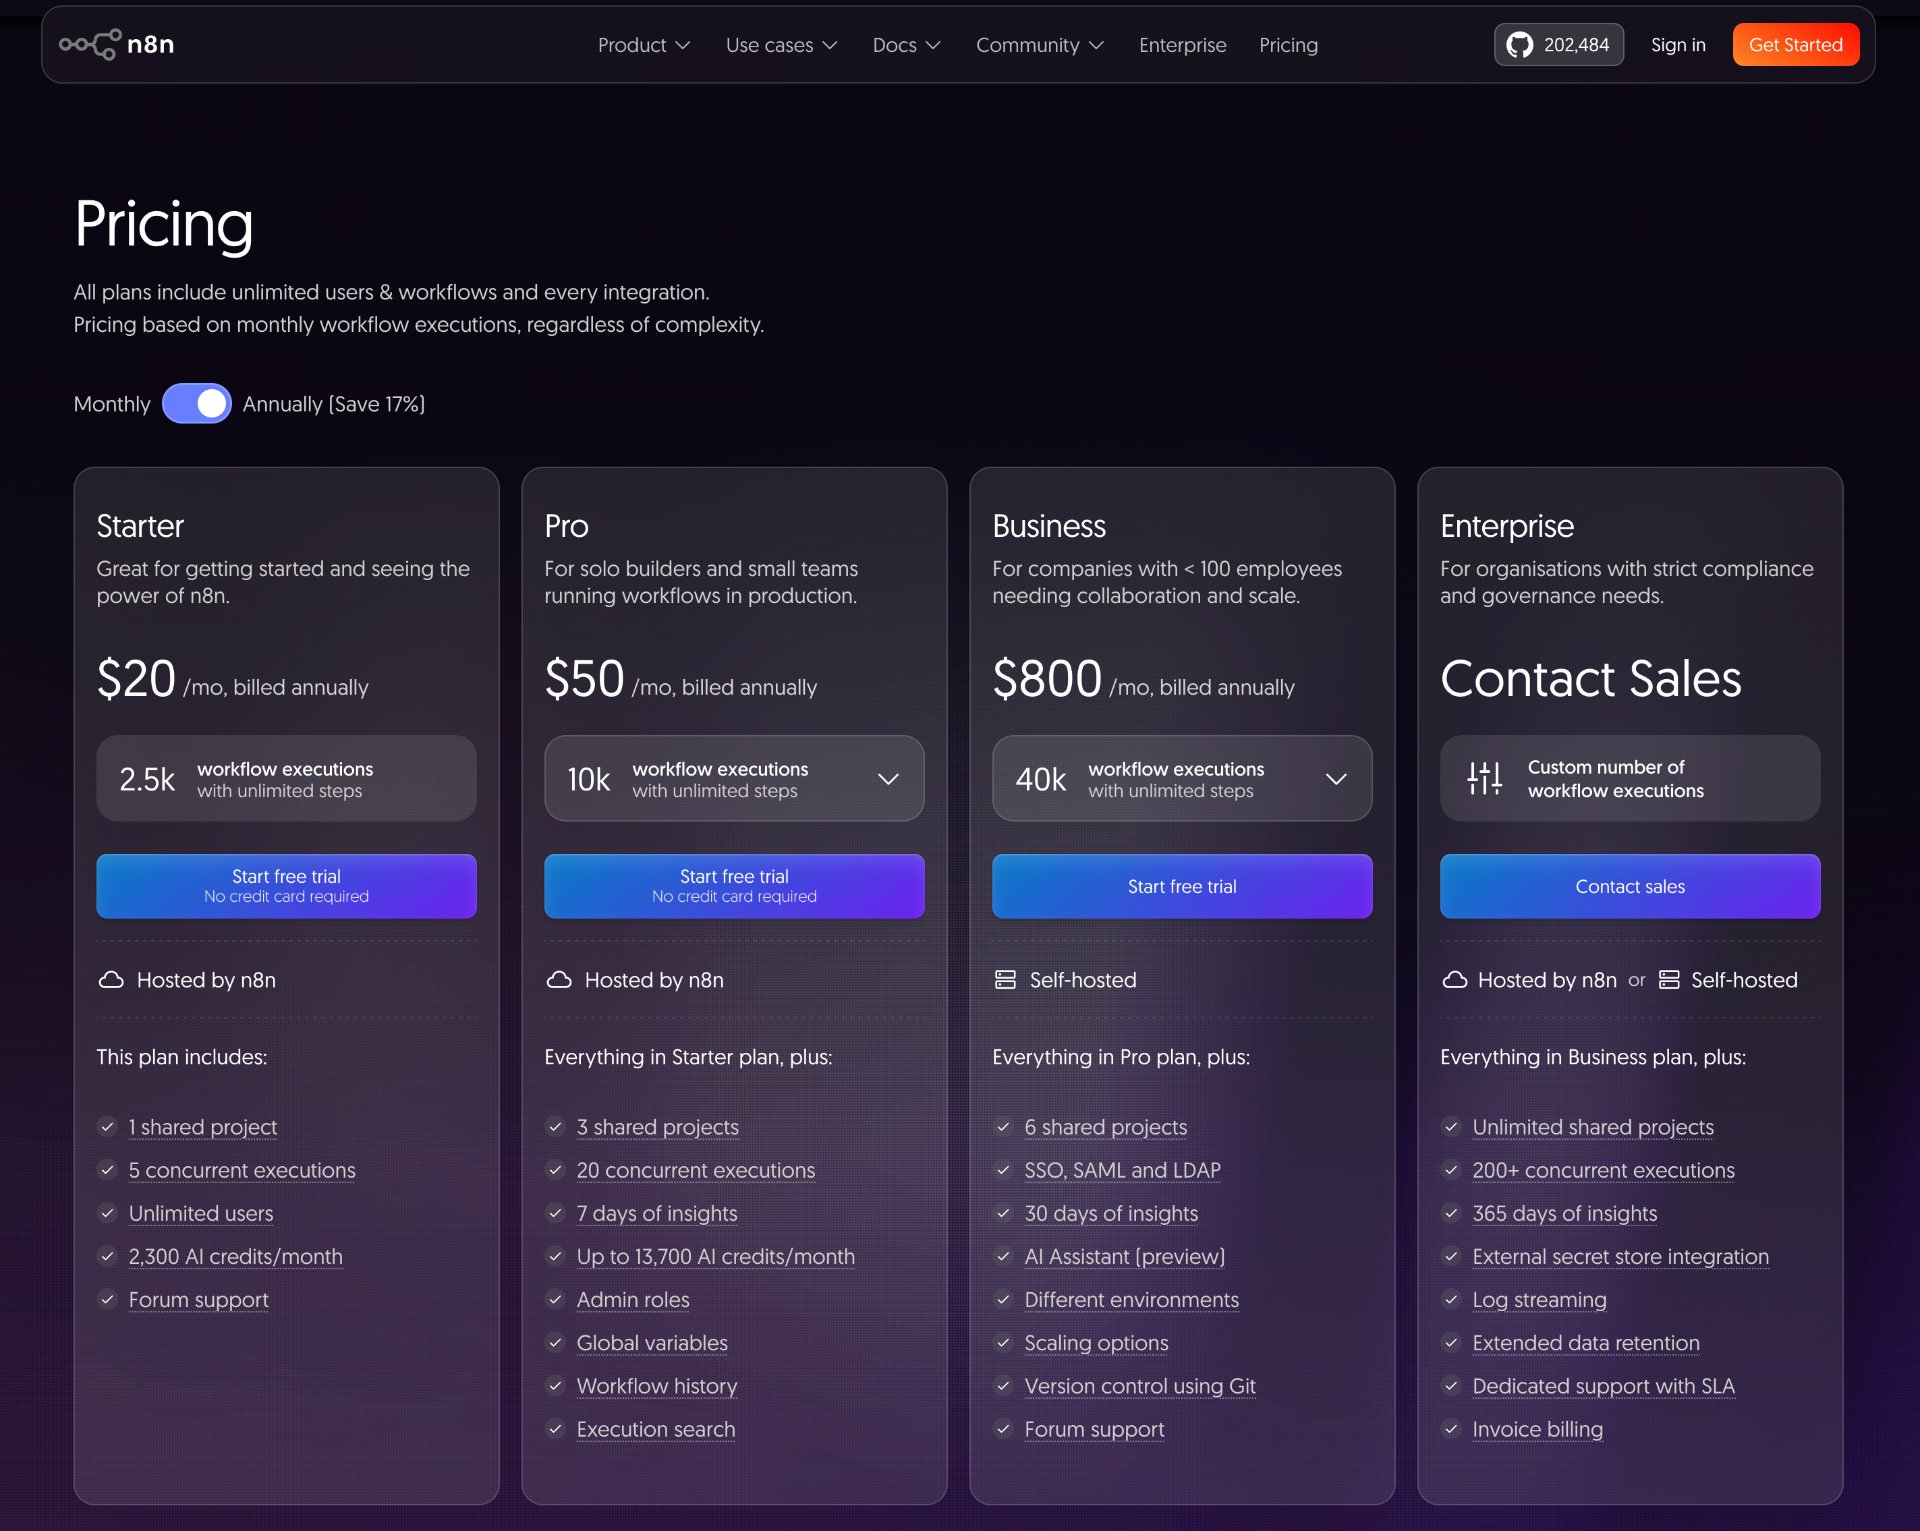Click the n8n logo in the header
This screenshot has width=1920, height=1531.
(x=117, y=44)
